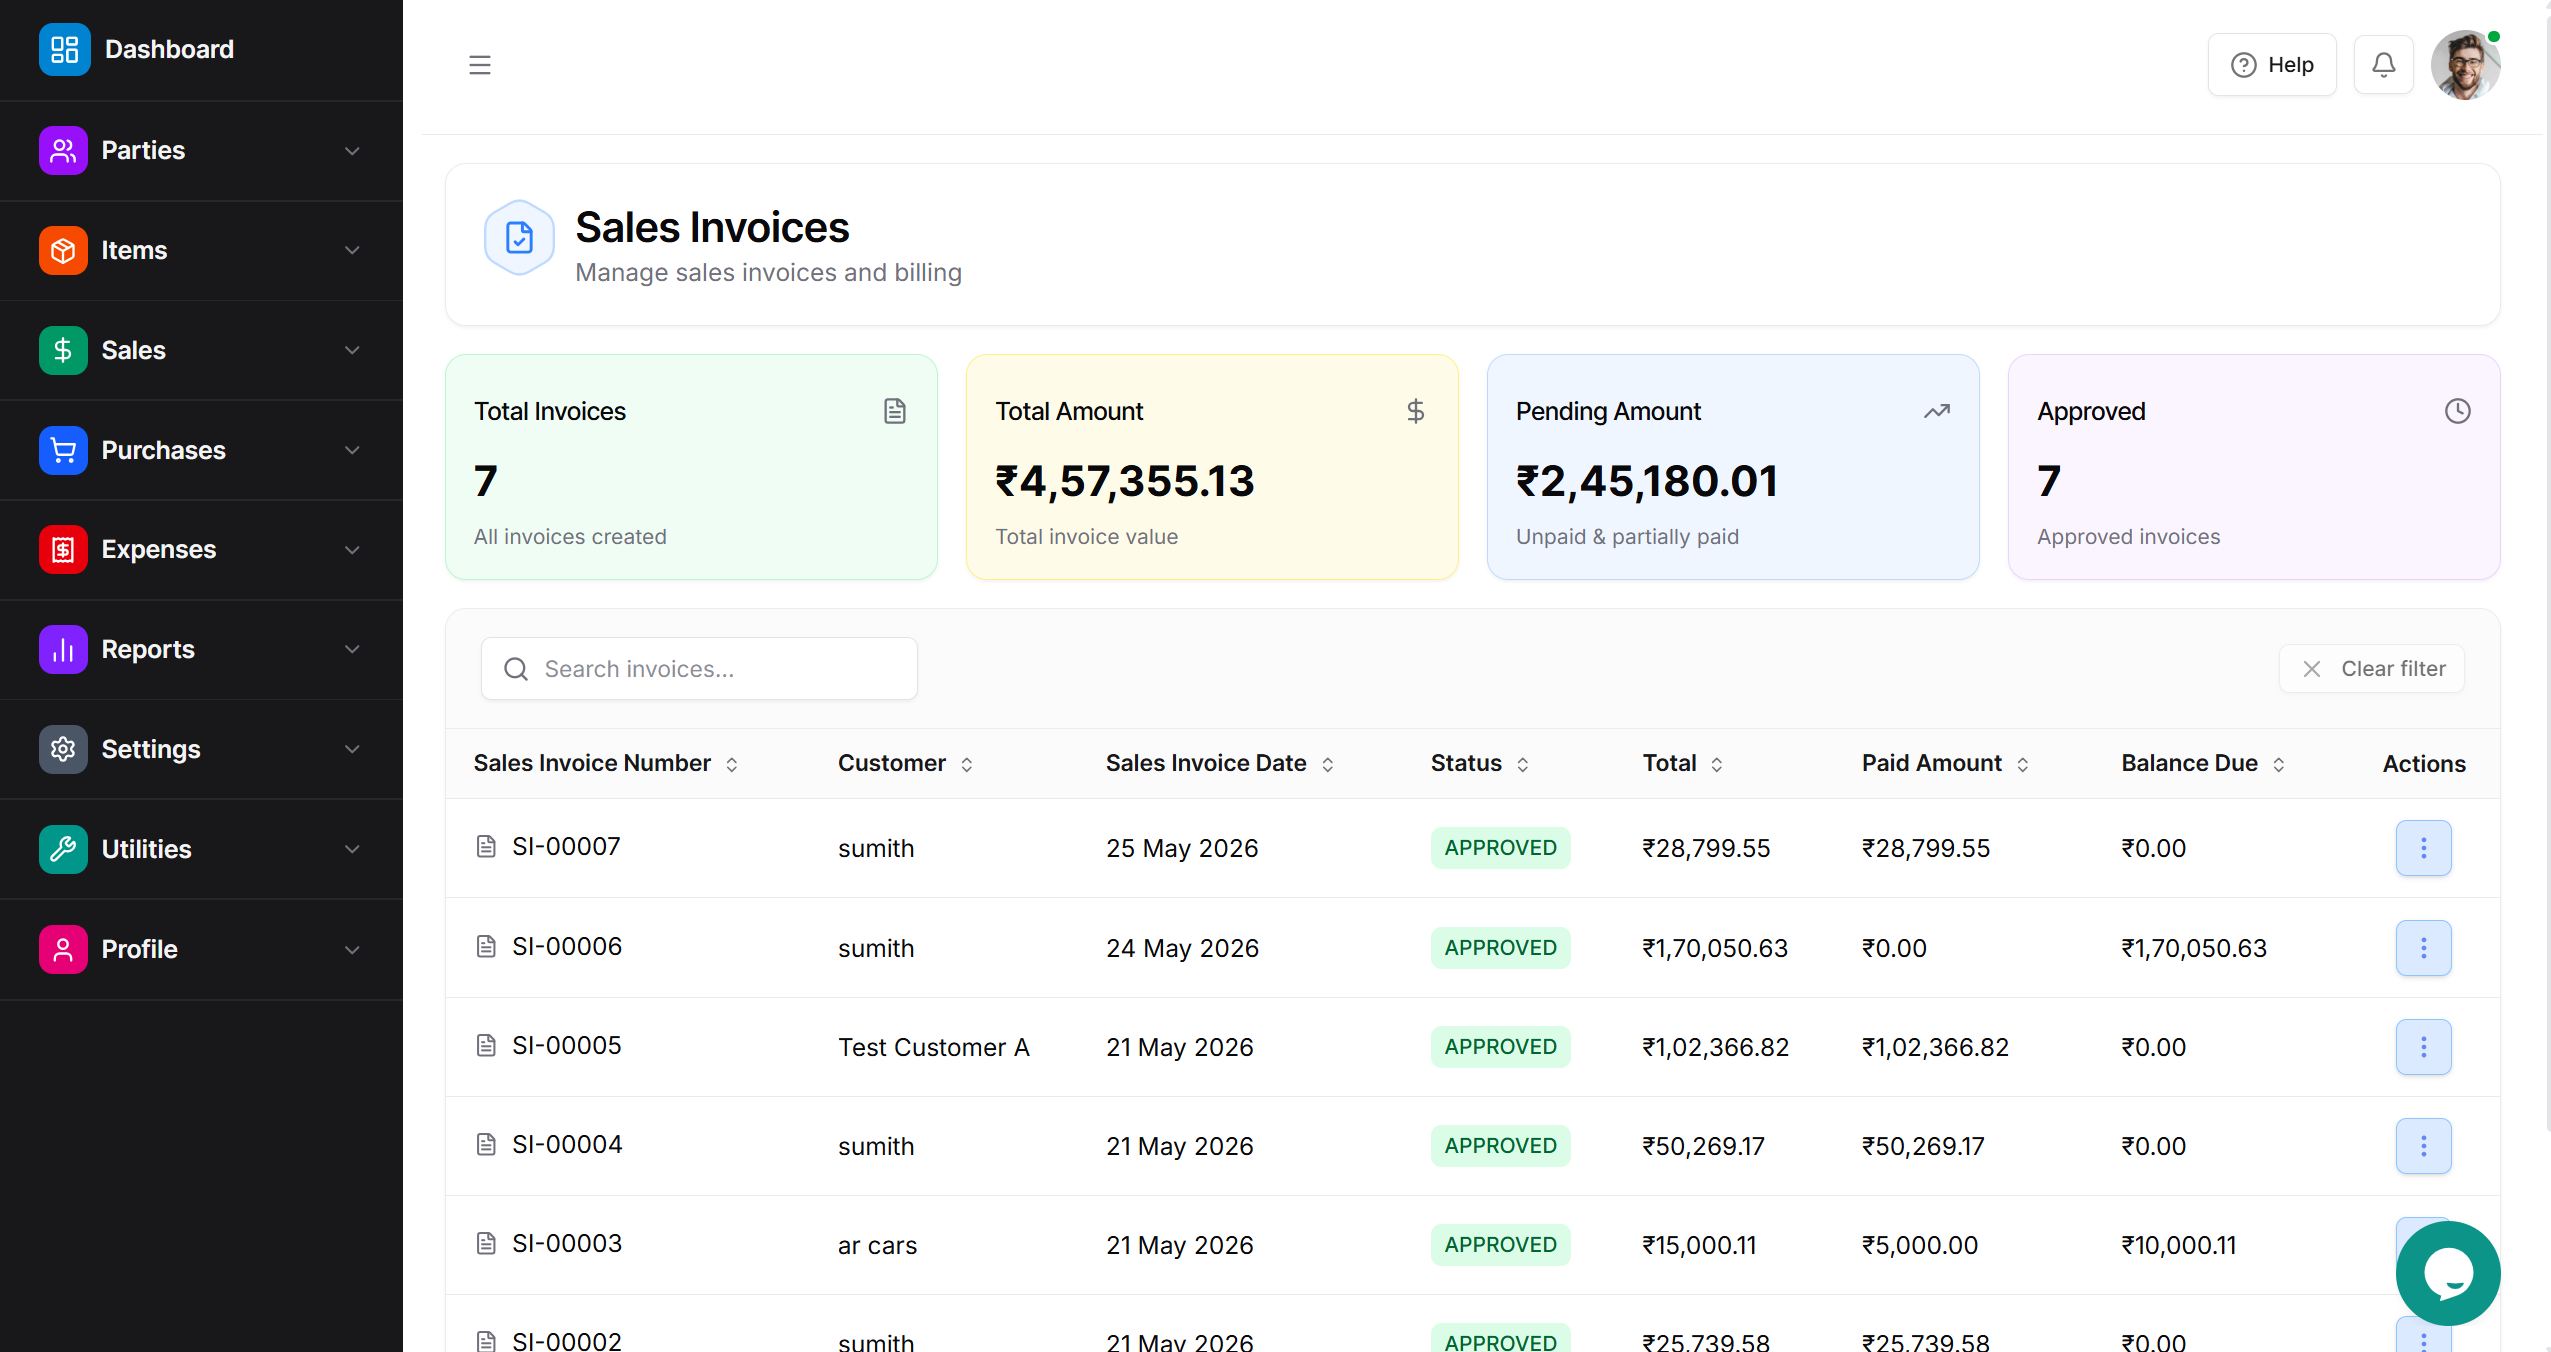Expand the Reports menu chevron
2551x1352 pixels.
pos(352,649)
